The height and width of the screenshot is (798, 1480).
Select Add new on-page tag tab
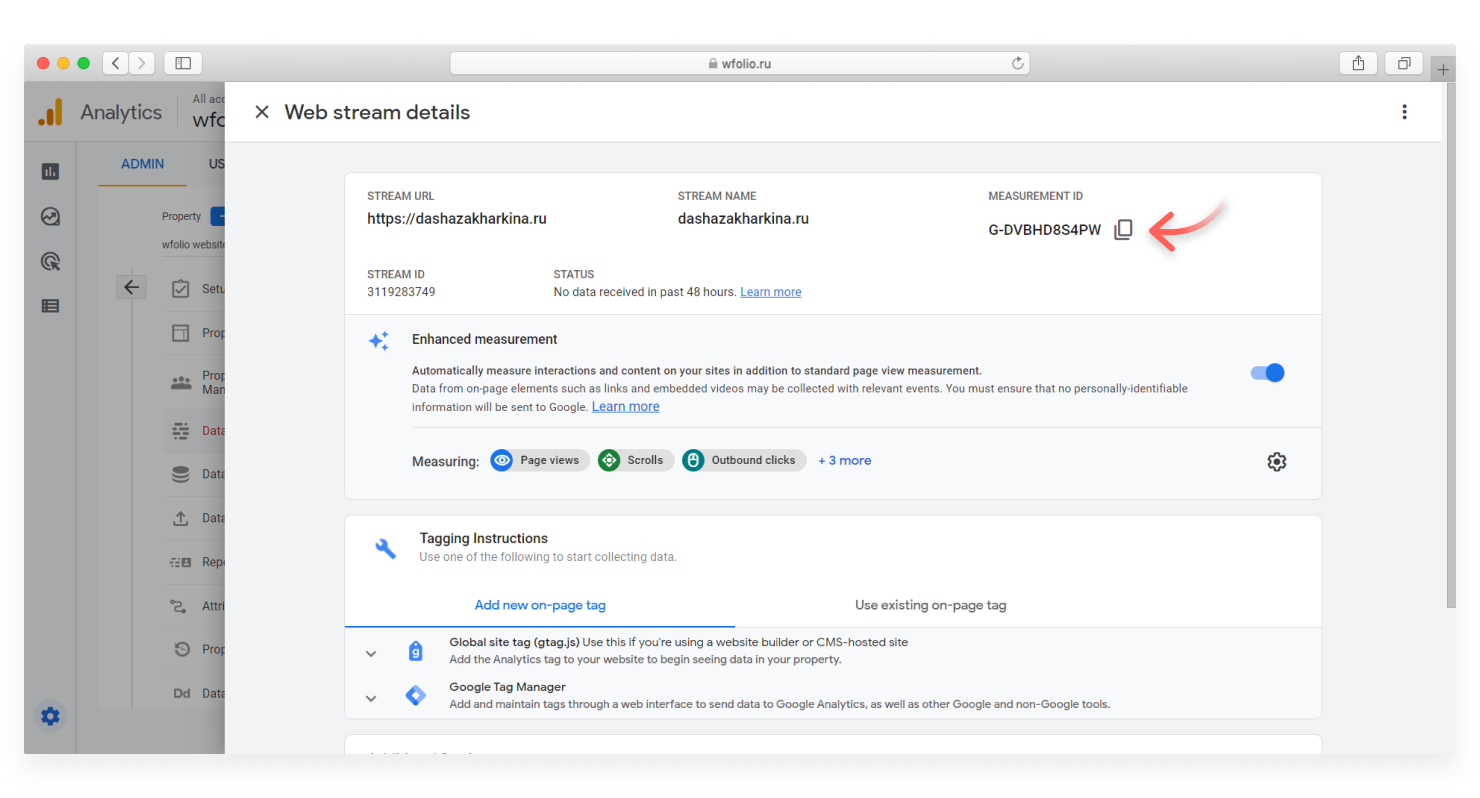[x=540, y=605]
